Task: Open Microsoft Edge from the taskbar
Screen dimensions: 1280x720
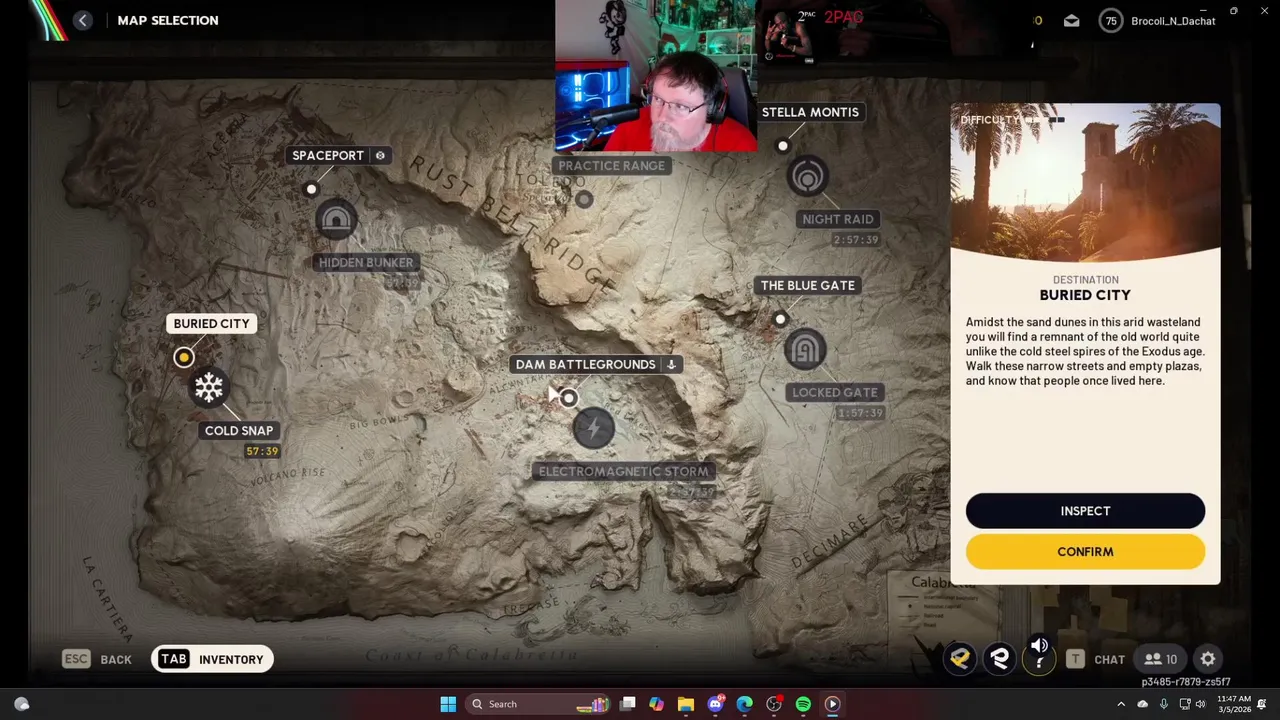Action: pos(744,704)
